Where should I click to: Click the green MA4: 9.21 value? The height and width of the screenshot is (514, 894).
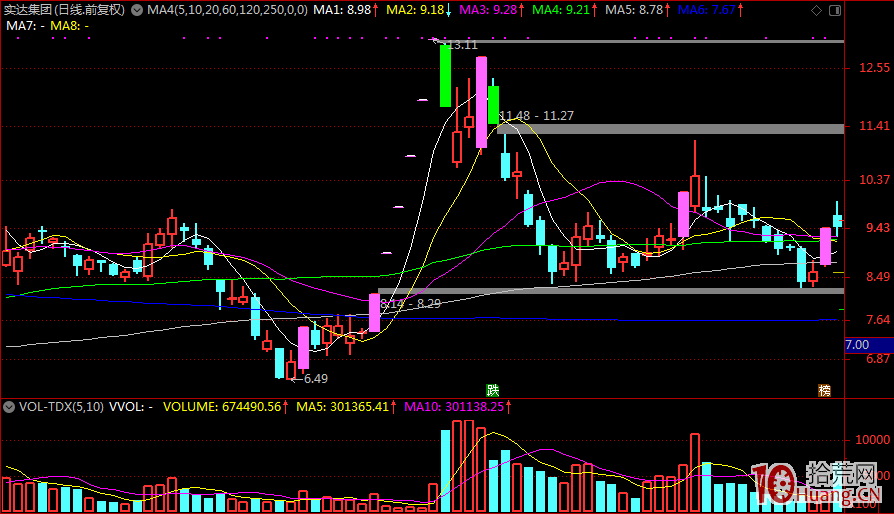tap(561, 10)
